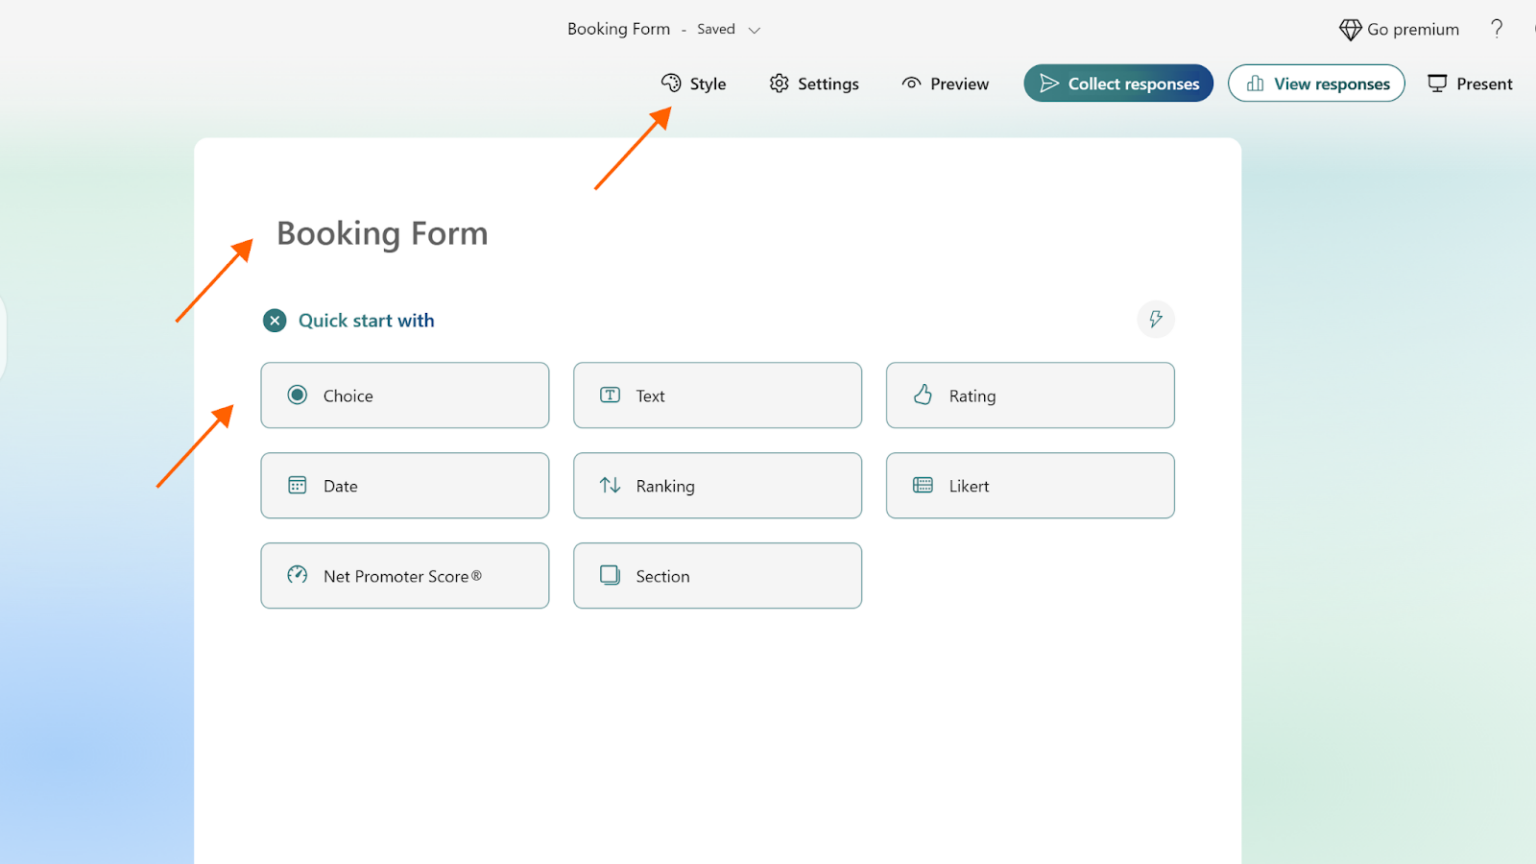This screenshot has height=864, width=1536.
Task: Insert a Rating question
Action: click(x=1029, y=395)
